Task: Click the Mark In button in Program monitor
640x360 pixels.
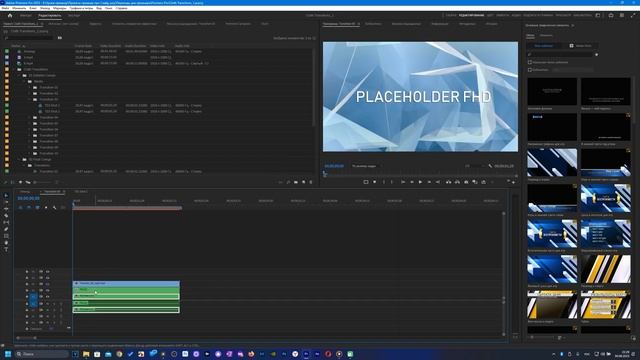Action: [384, 182]
